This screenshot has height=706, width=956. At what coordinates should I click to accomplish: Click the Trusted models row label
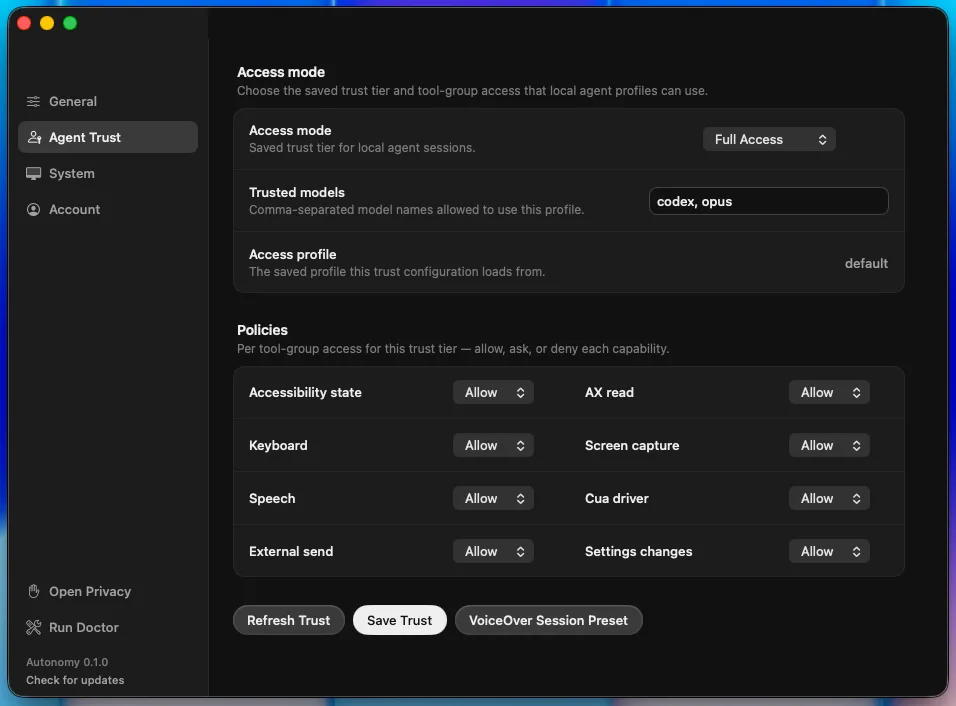297,192
